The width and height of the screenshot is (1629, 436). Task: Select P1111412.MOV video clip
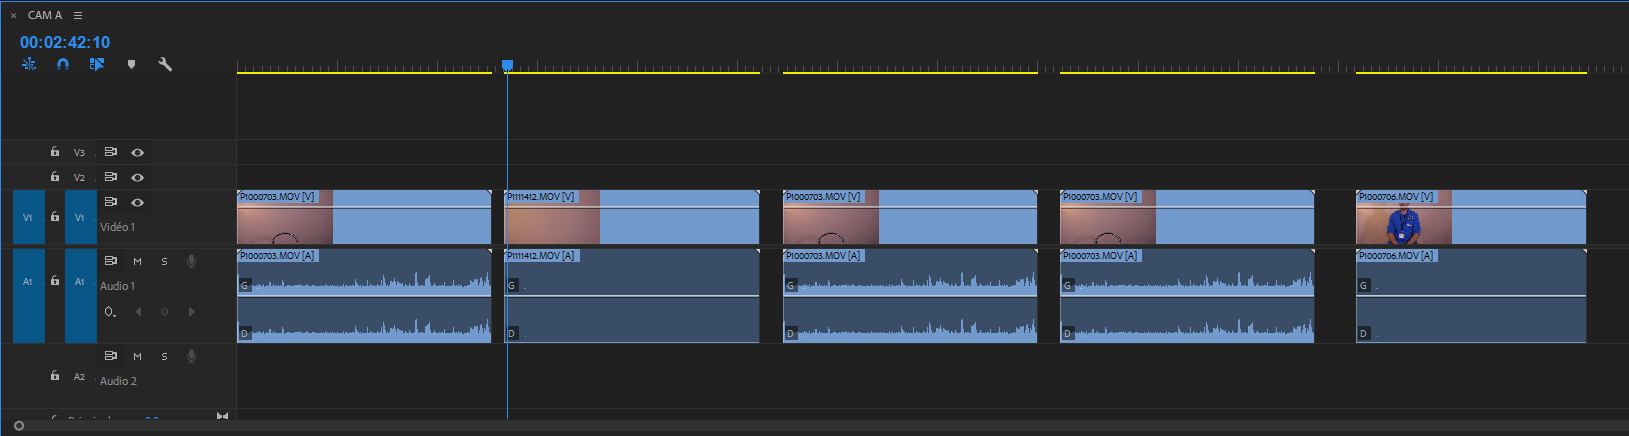632,217
